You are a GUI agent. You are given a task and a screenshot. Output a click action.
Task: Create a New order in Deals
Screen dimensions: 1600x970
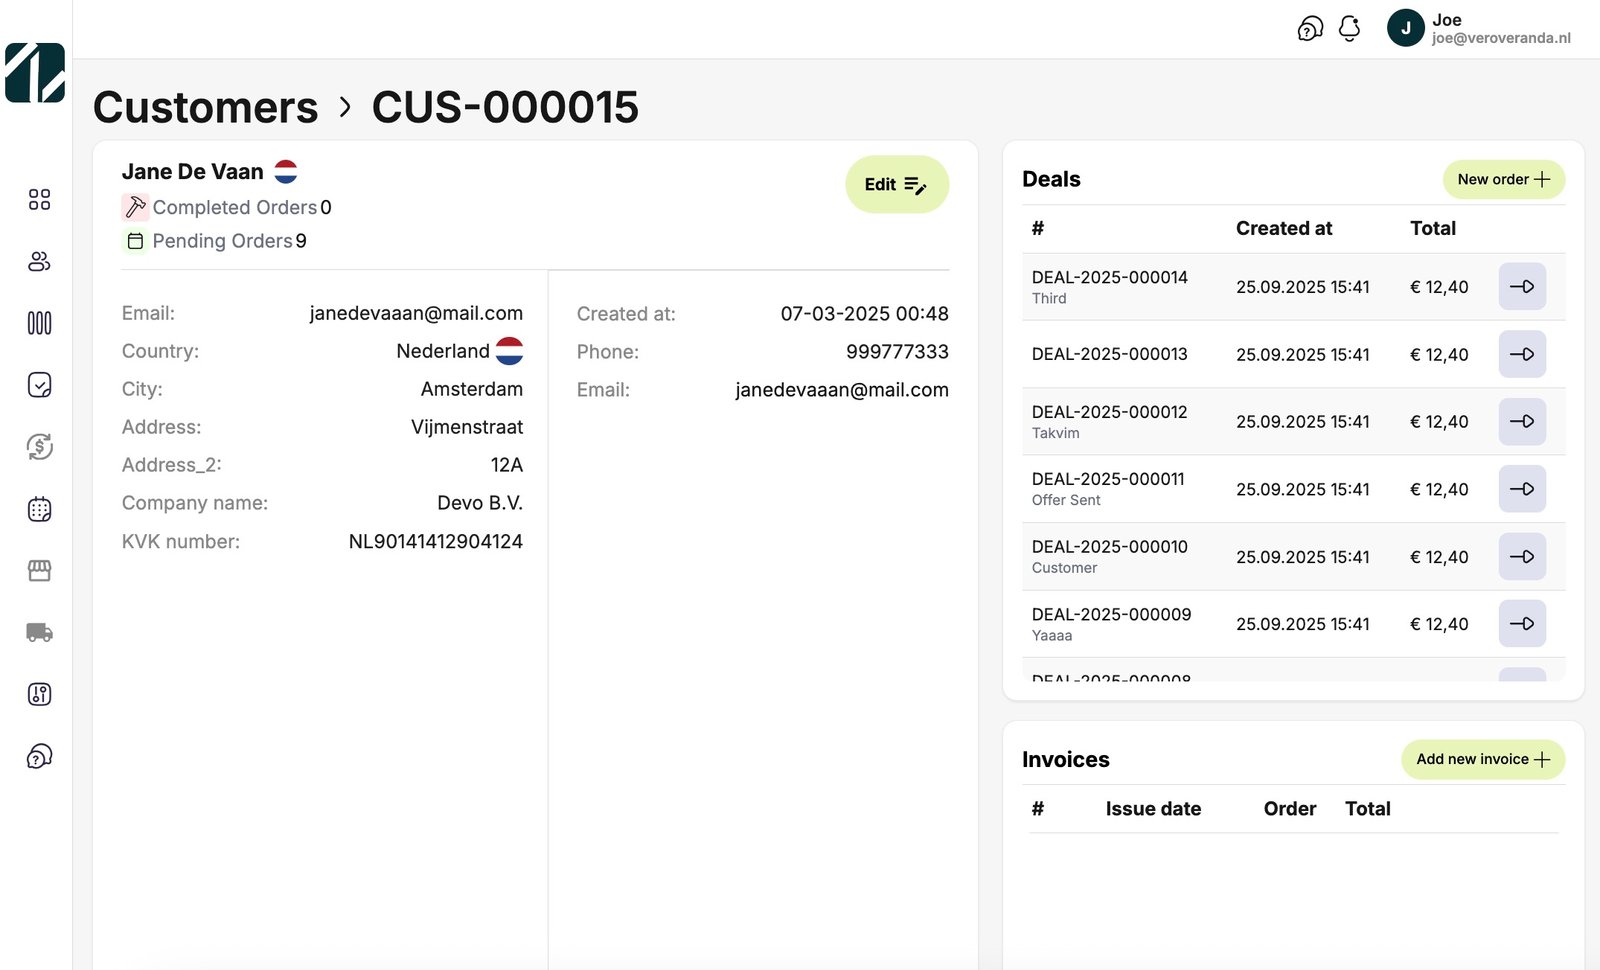tap(1503, 180)
